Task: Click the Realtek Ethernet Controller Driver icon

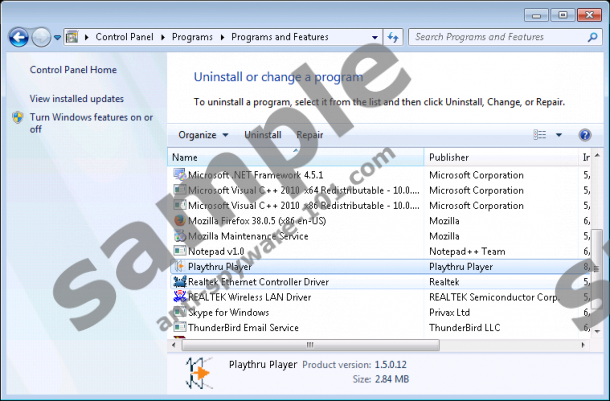Action: 180,282
